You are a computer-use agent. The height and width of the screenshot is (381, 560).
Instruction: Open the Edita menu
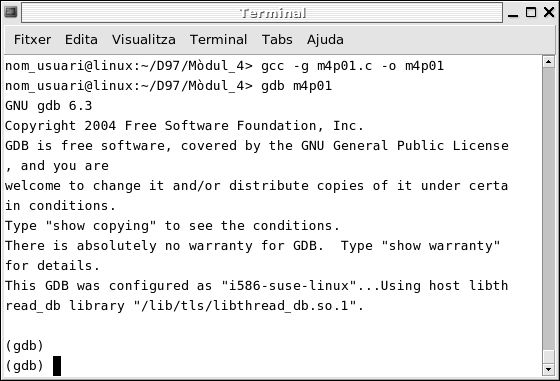(x=81, y=39)
